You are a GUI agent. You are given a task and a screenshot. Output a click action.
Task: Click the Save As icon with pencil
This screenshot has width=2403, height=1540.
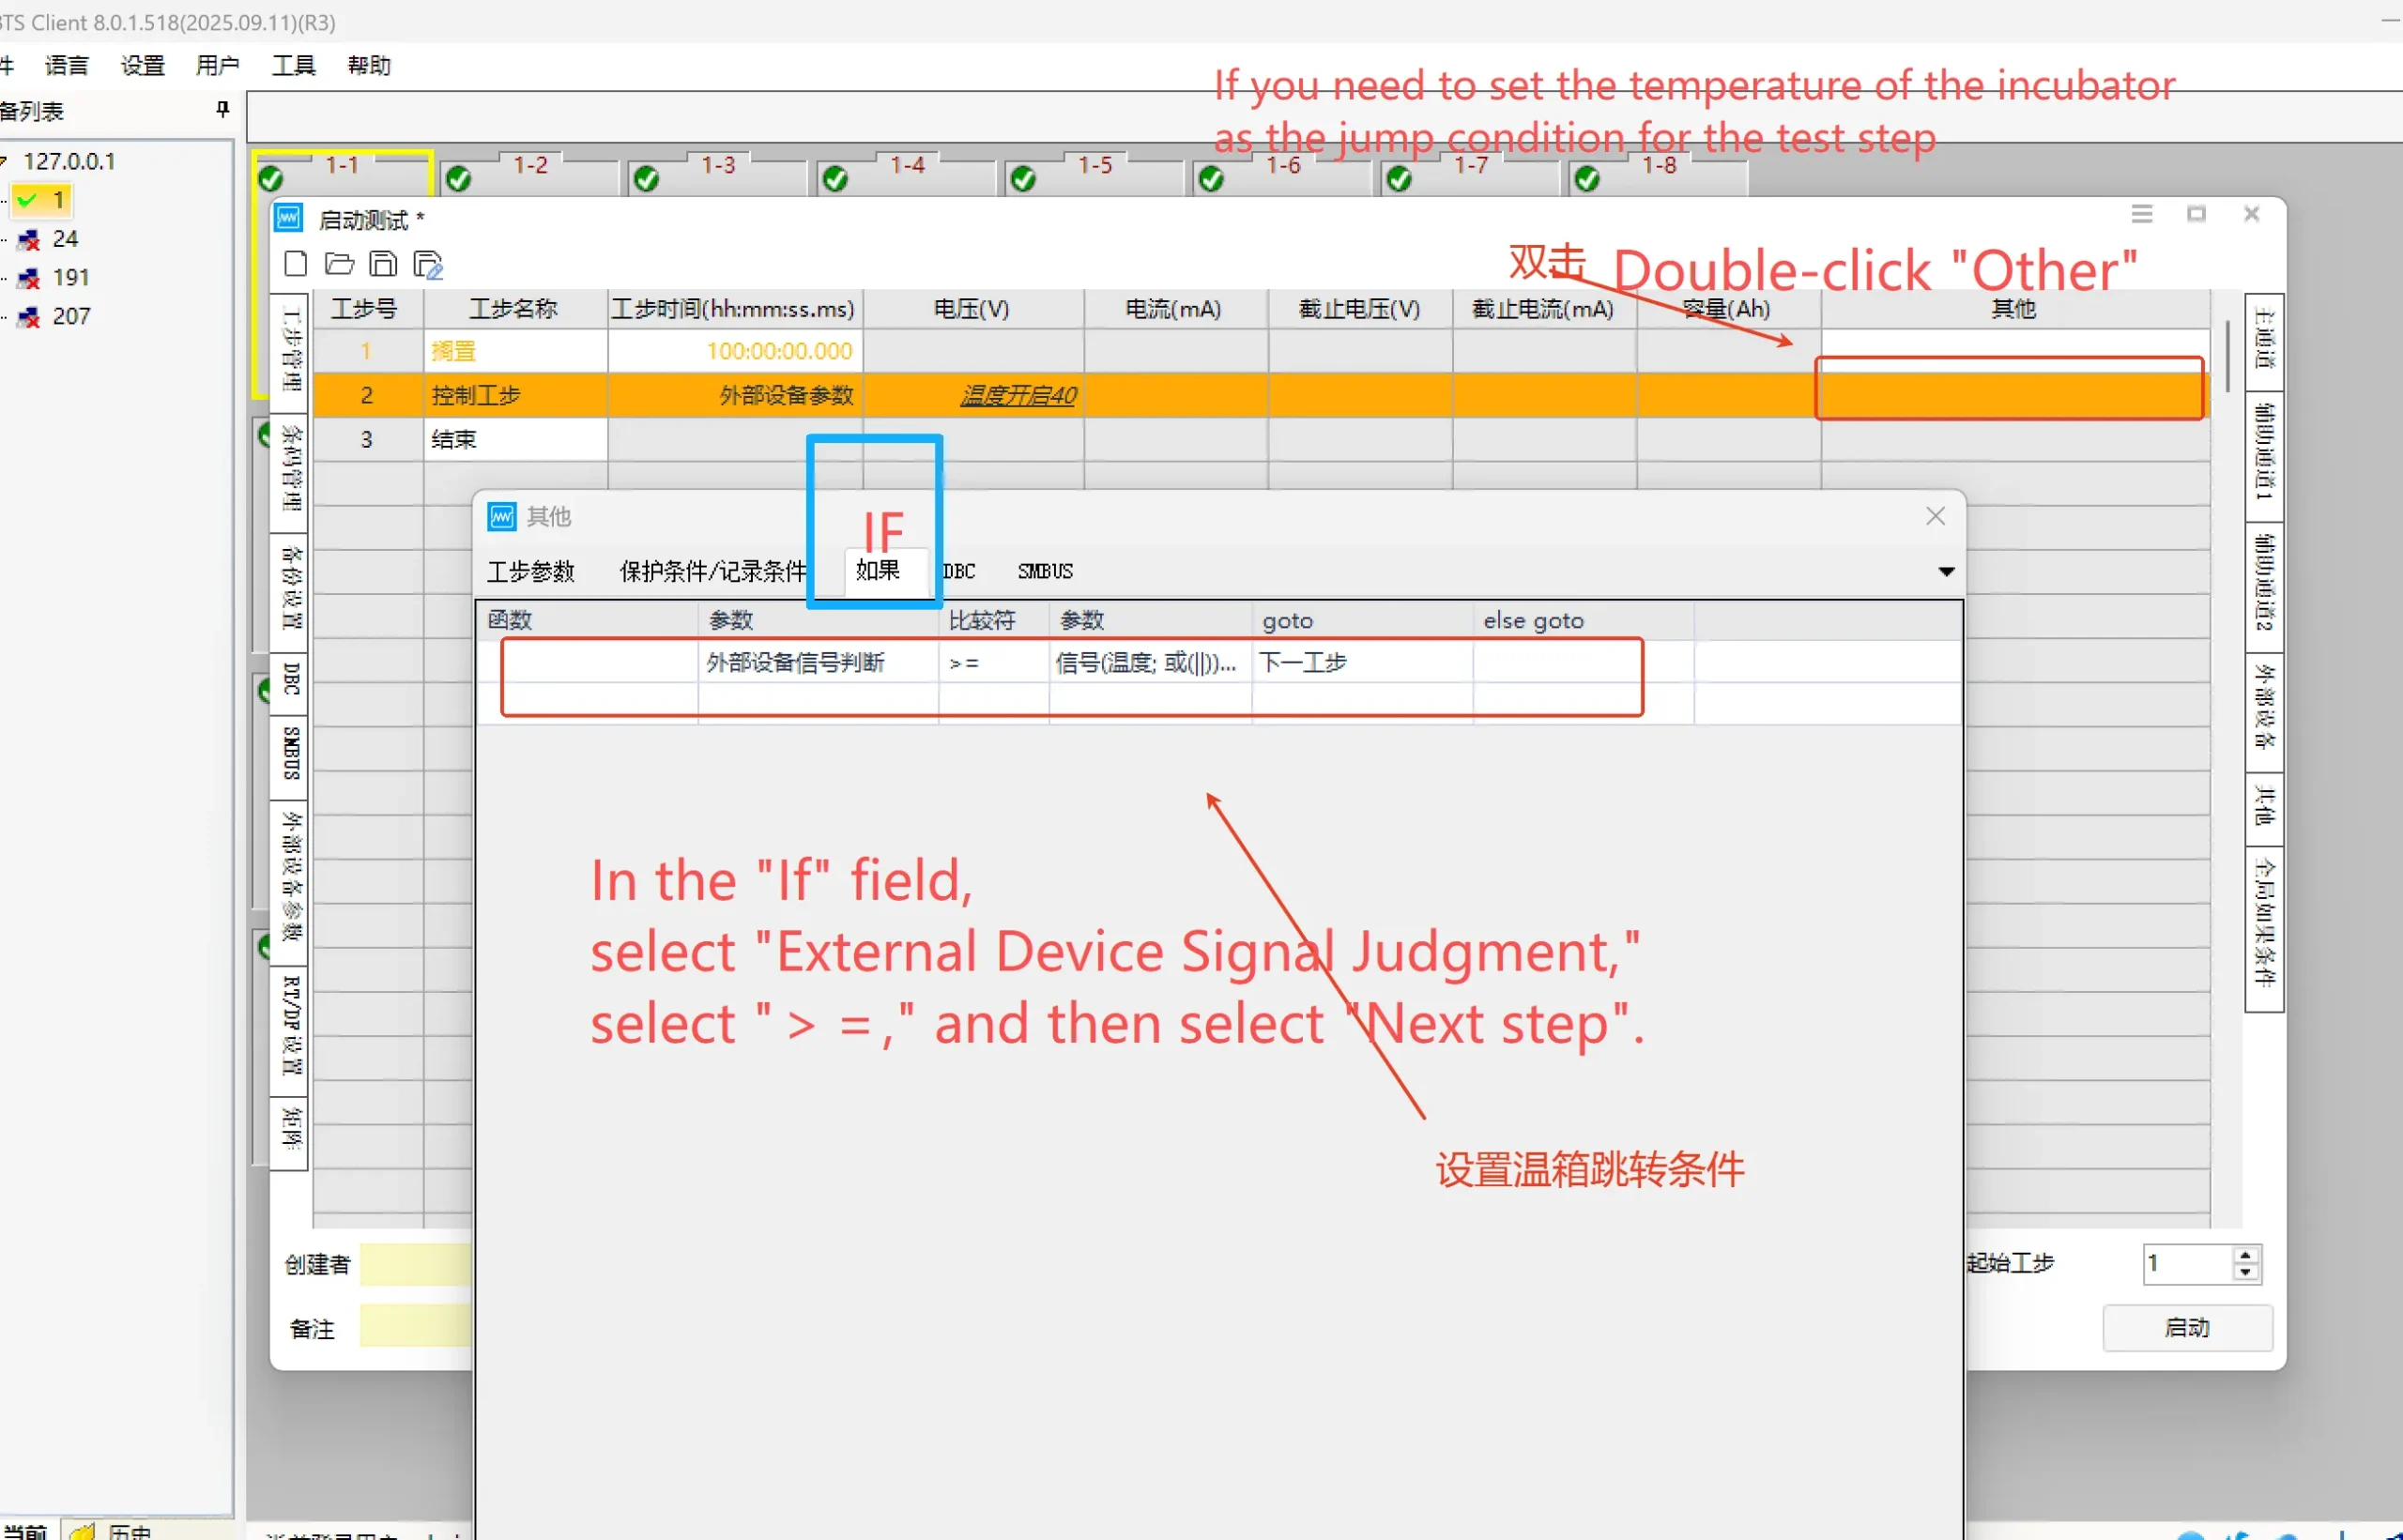tap(428, 265)
